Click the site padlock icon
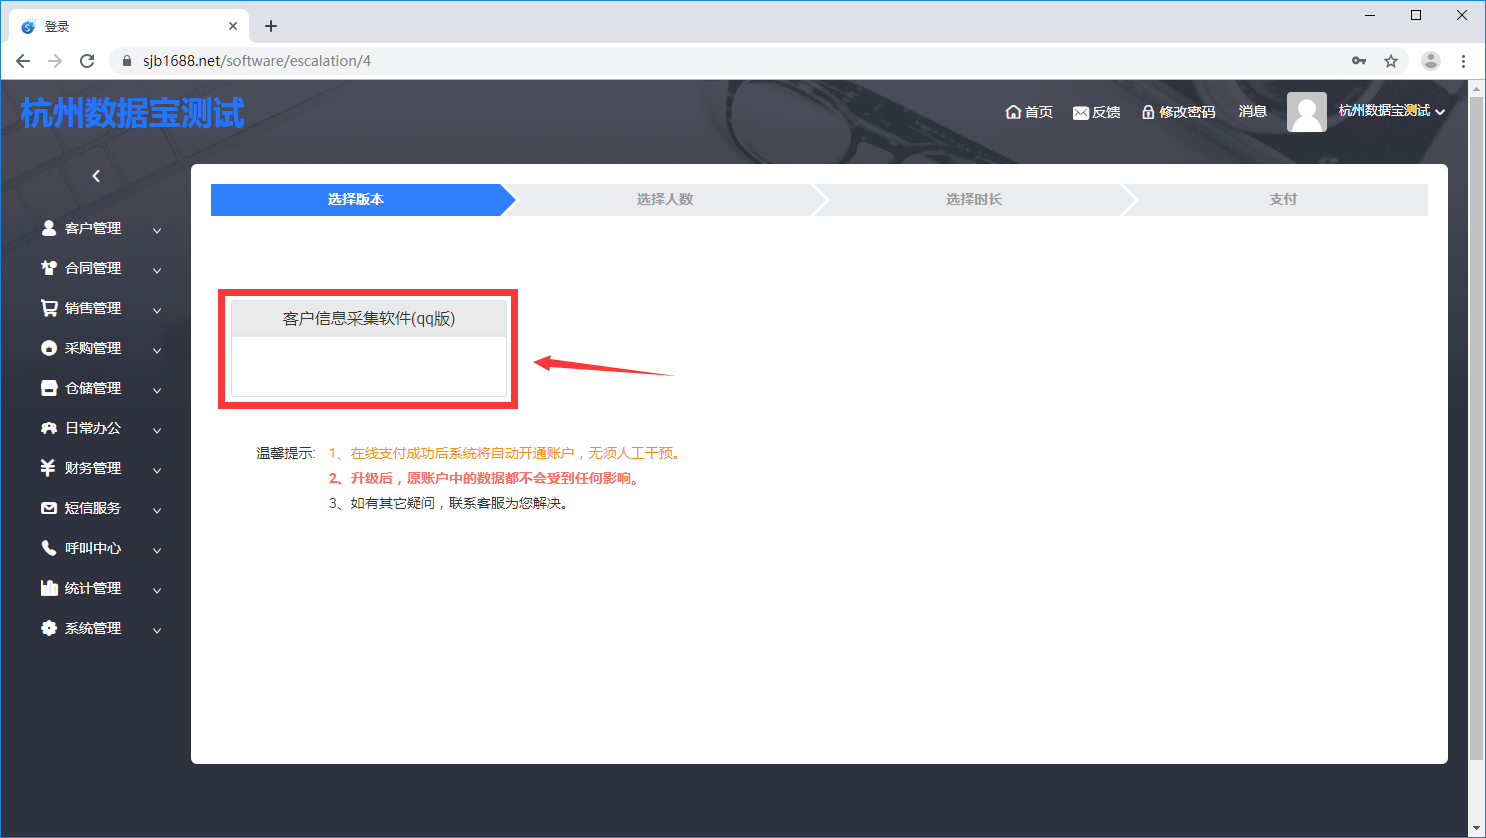Screen dimensions: 1486x838 pos(126,61)
